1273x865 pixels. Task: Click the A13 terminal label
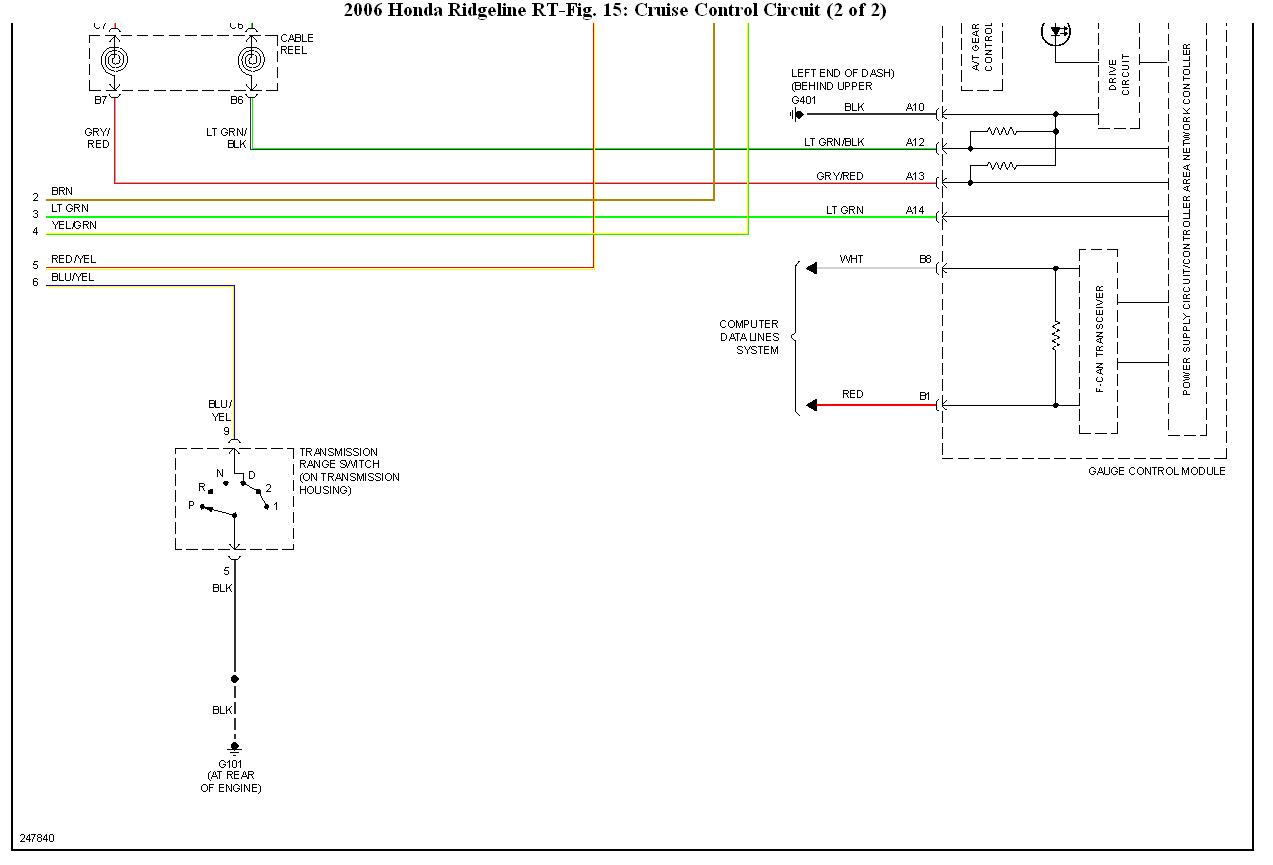pyautogui.click(x=916, y=176)
